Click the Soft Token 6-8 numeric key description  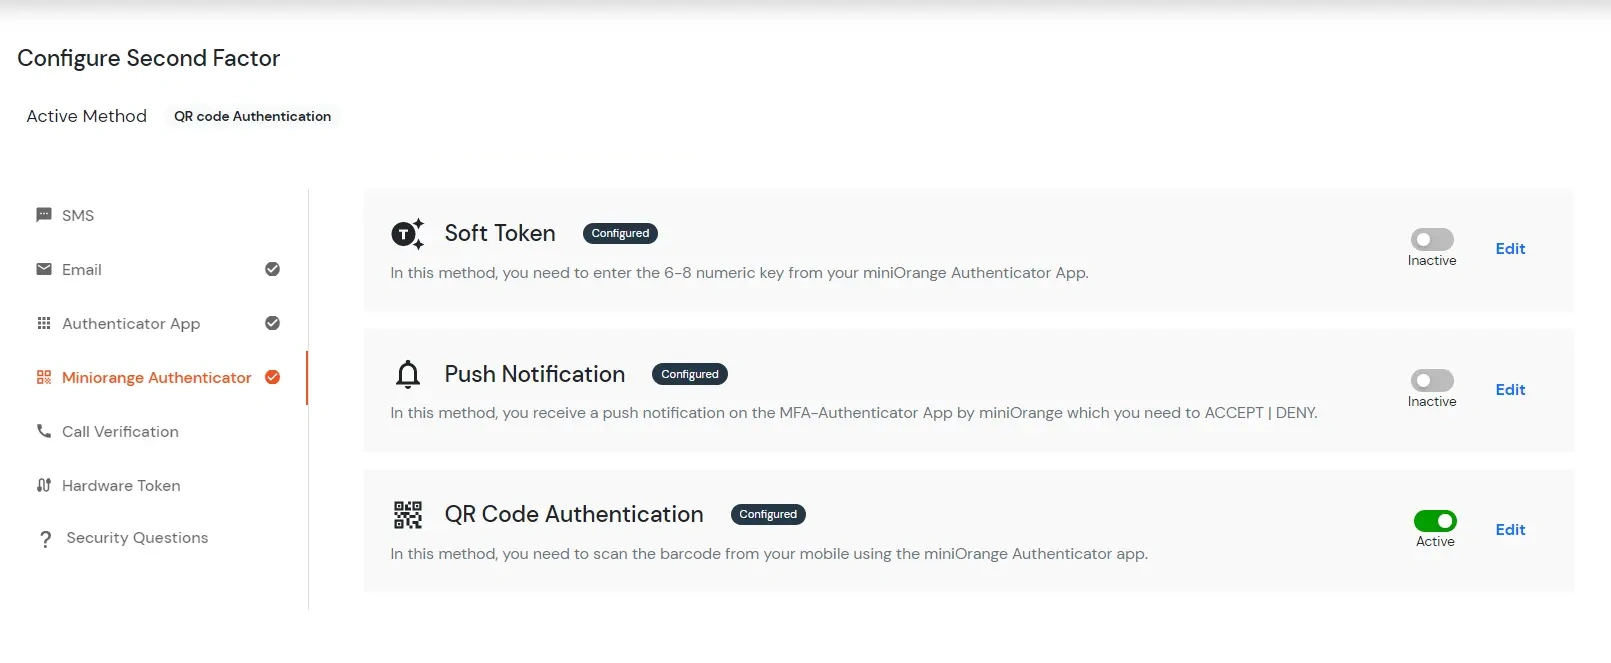[x=739, y=273]
